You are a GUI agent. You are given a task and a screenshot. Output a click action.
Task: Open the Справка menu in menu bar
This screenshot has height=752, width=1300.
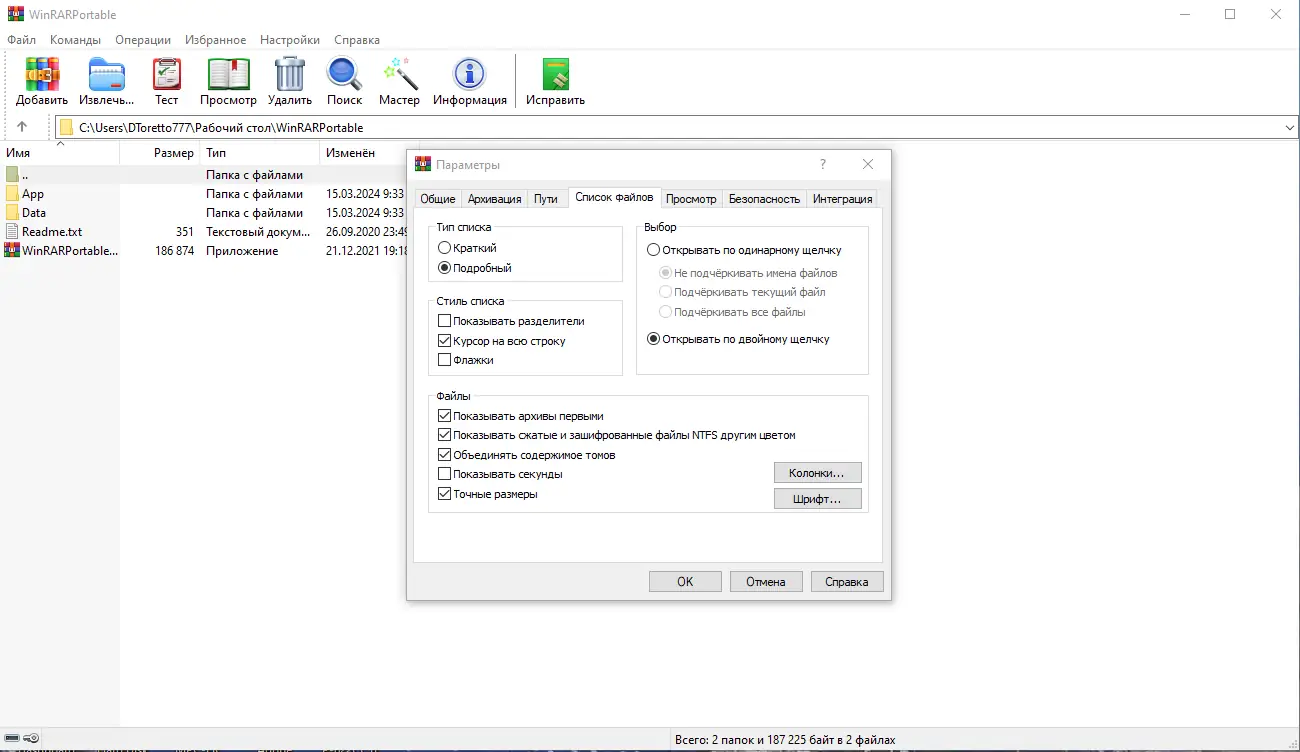pyautogui.click(x=357, y=40)
